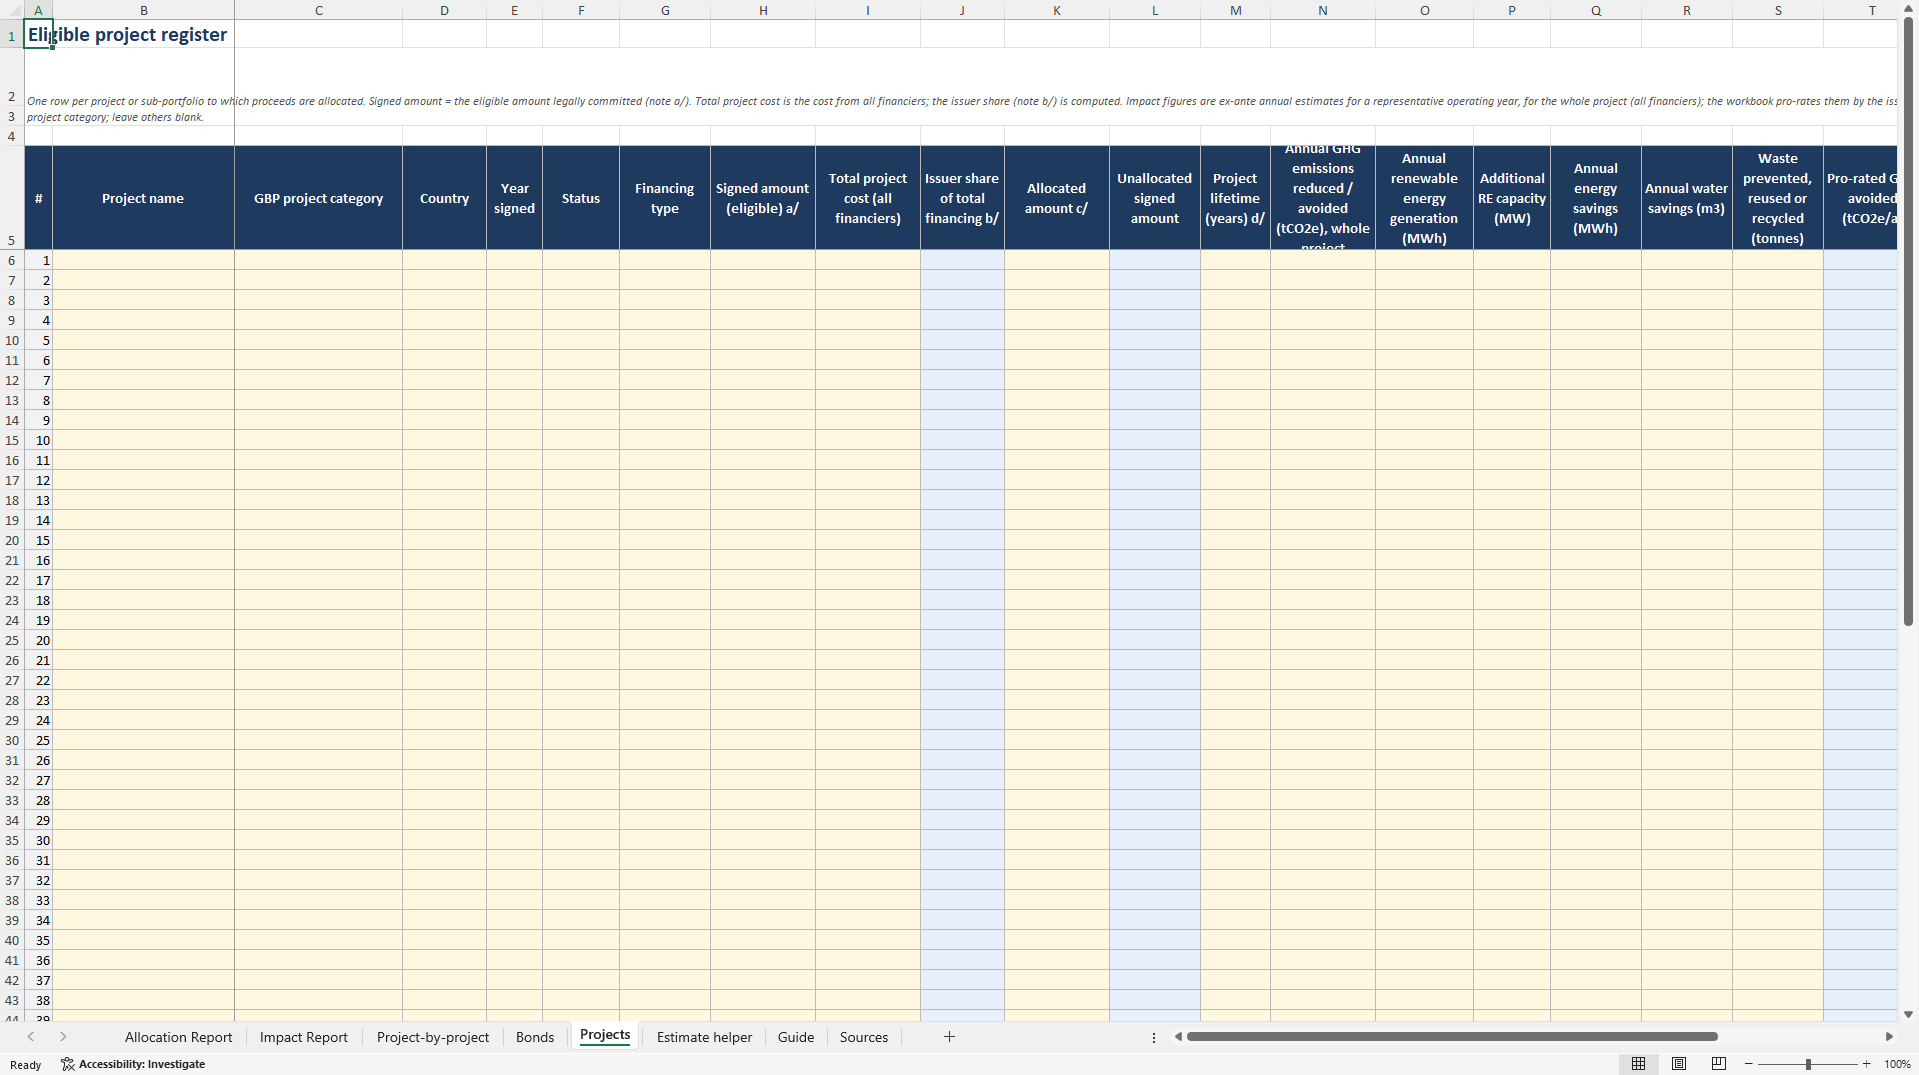Click 'Annual water savings (m3)' header
This screenshot has width=1919, height=1075.
click(1686, 198)
